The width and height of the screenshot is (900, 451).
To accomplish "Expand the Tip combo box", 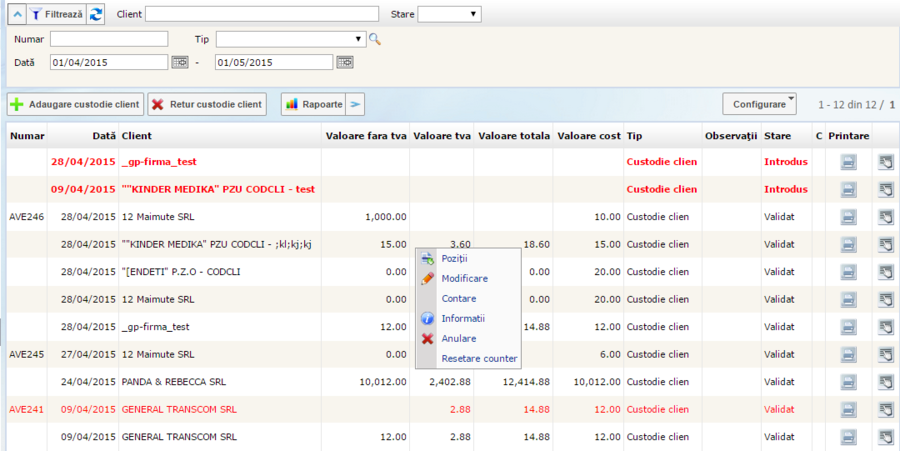I will (358, 39).
